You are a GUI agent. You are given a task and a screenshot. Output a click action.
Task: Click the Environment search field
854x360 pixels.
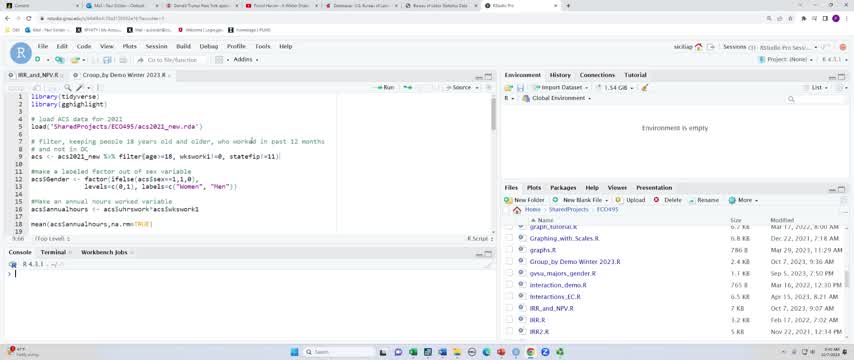coord(817,99)
